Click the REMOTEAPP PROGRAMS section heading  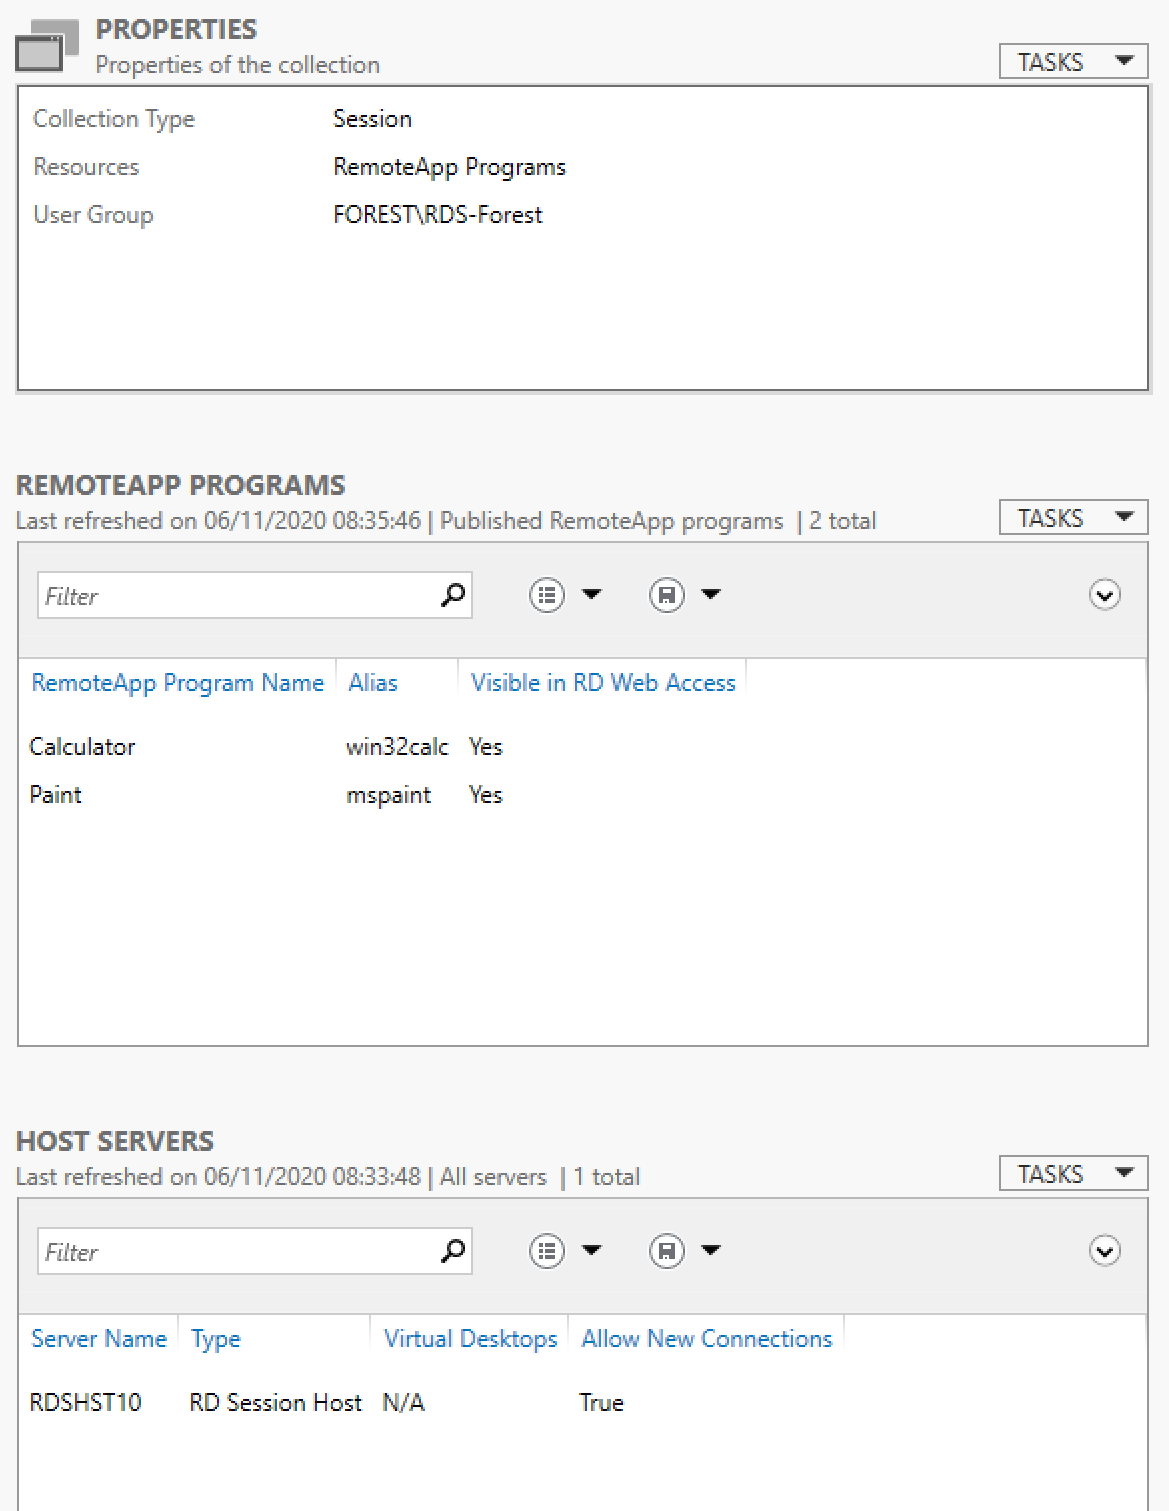coord(181,485)
